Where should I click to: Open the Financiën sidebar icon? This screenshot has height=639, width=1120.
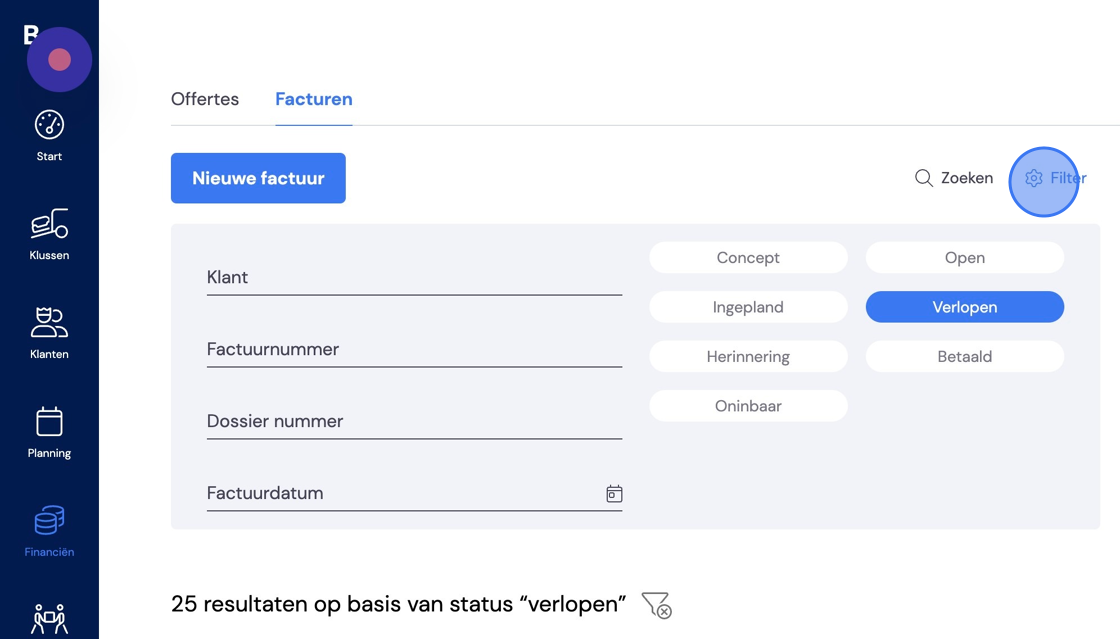(x=49, y=520)
